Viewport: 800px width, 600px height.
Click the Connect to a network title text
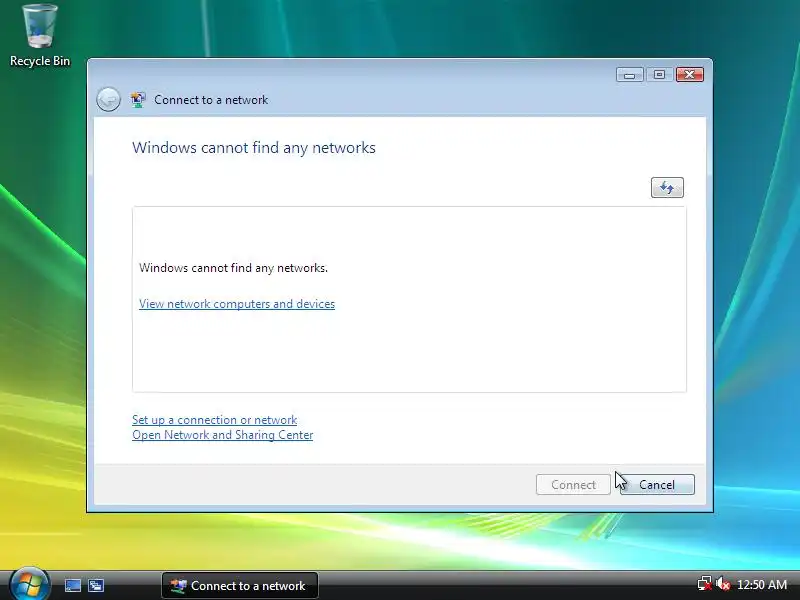coord(211,99)
